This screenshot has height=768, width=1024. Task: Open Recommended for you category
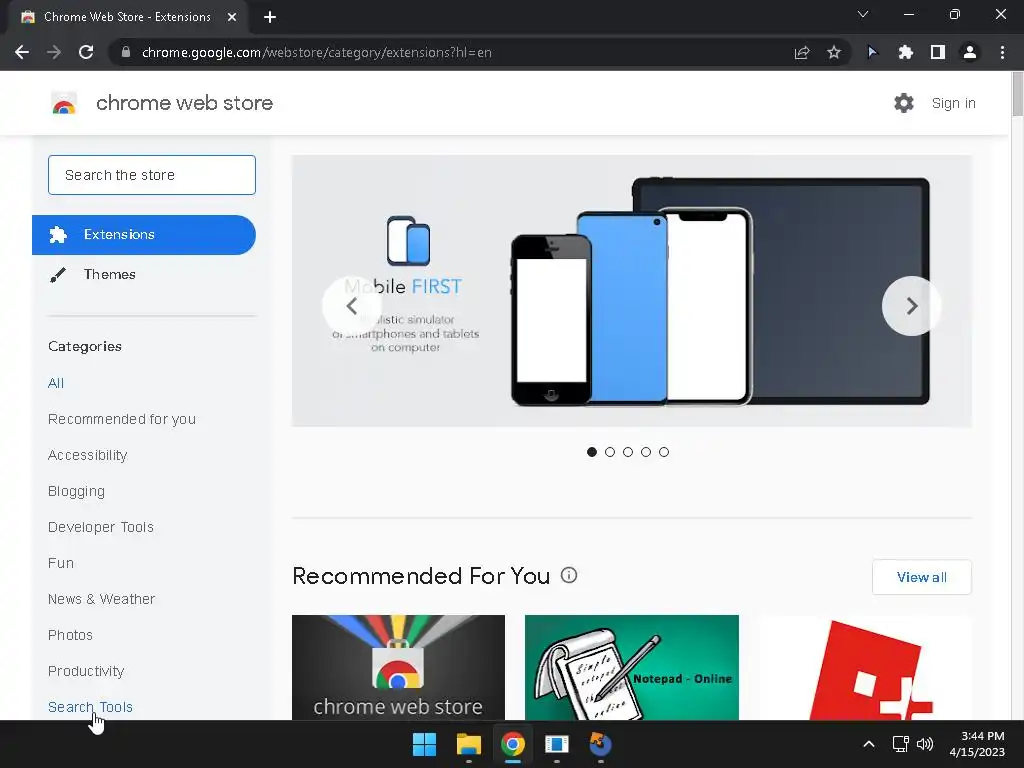pos(122,419)
